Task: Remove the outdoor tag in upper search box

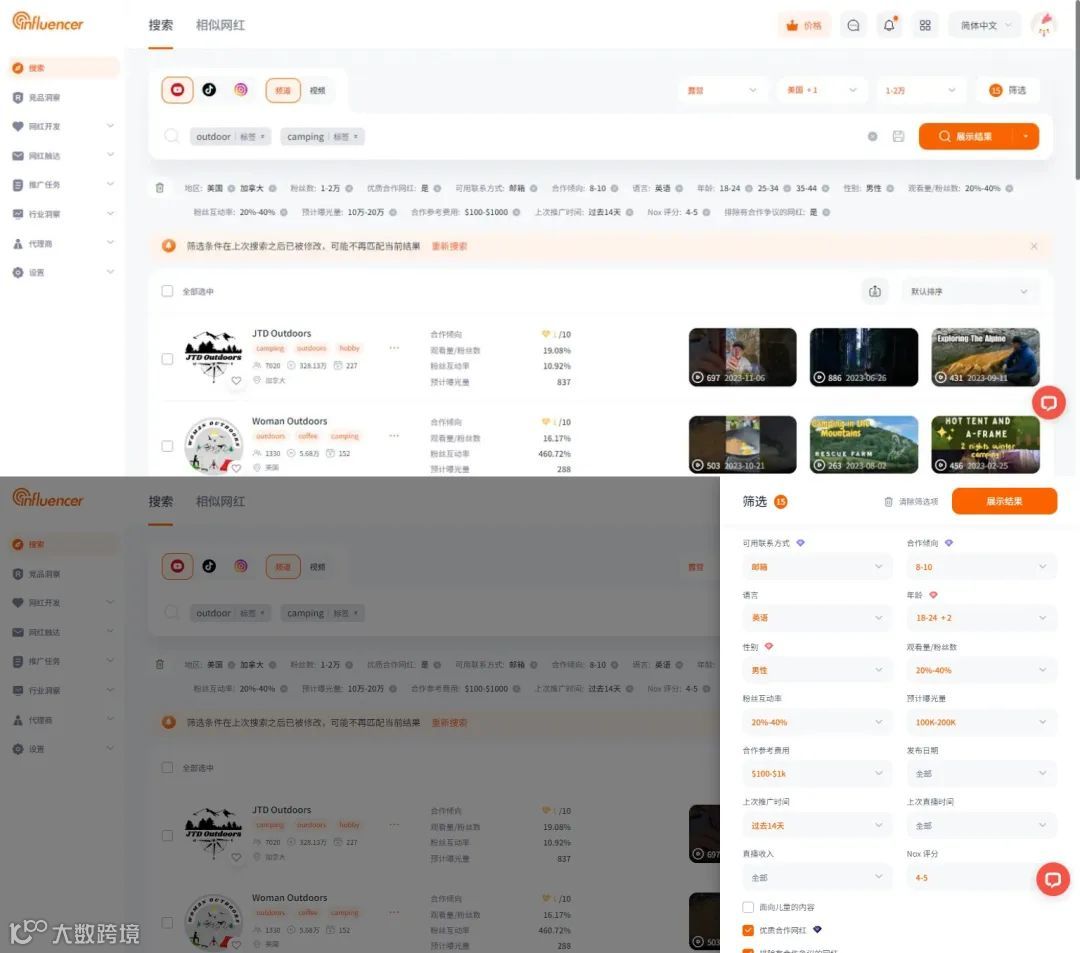Action: click(x=263, y=136)
